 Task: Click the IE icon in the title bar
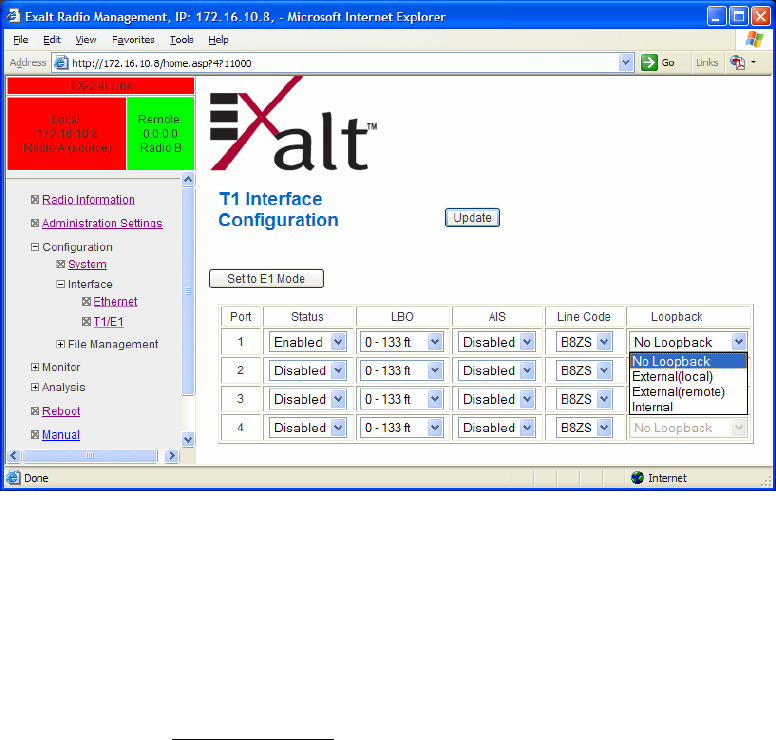click(13, 16)
